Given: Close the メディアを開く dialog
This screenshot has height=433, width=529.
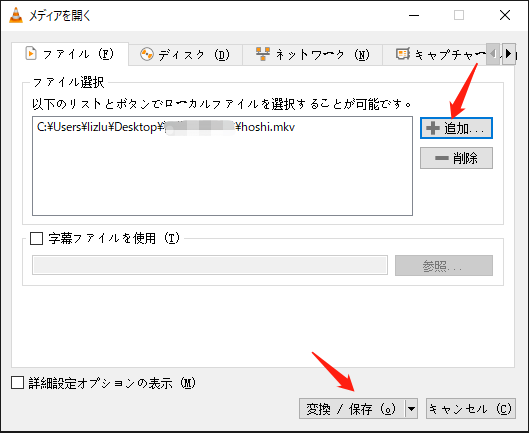Looking at the screenshot, I should [x=505, y=15].
